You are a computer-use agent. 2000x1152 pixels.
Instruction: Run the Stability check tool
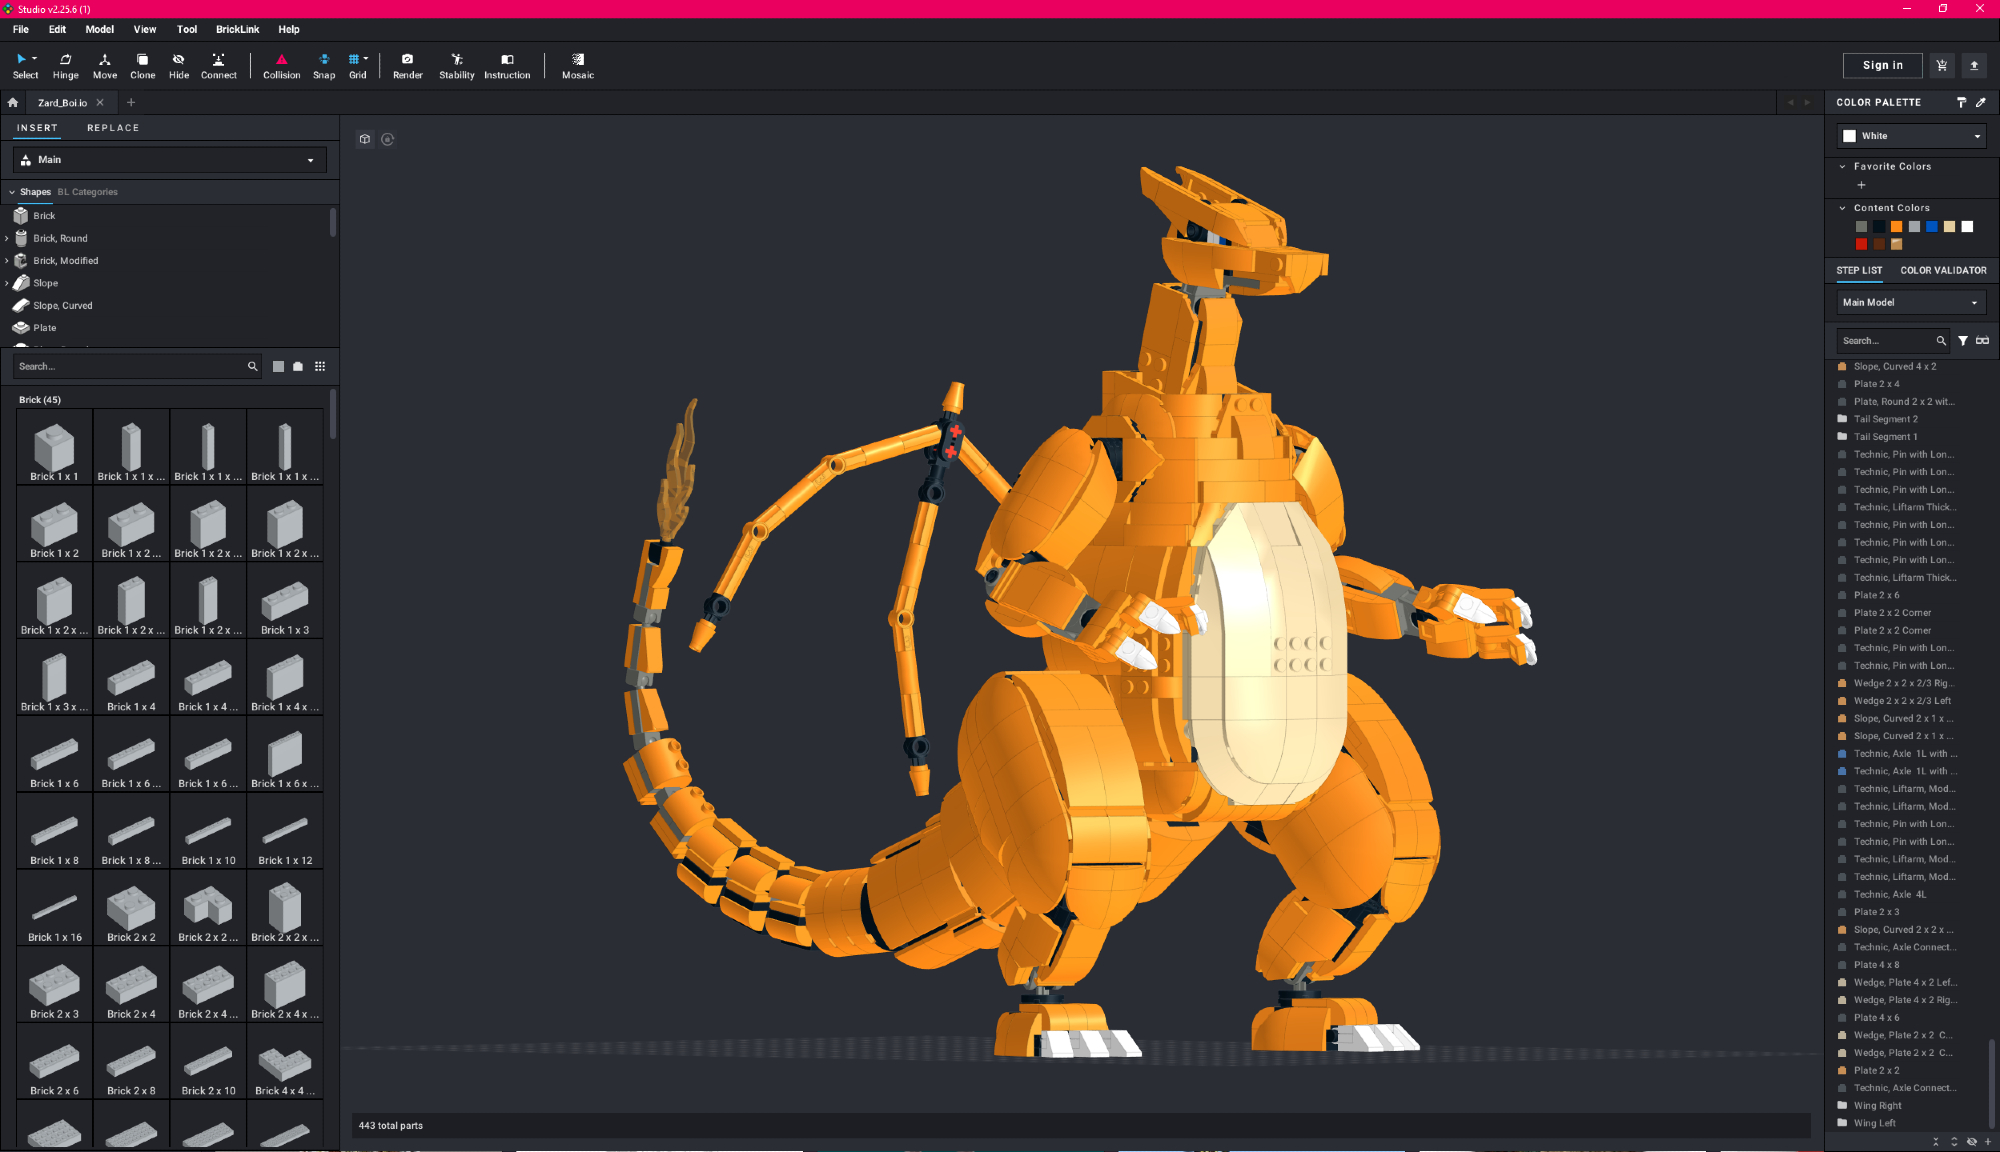[x=456, y=65]
